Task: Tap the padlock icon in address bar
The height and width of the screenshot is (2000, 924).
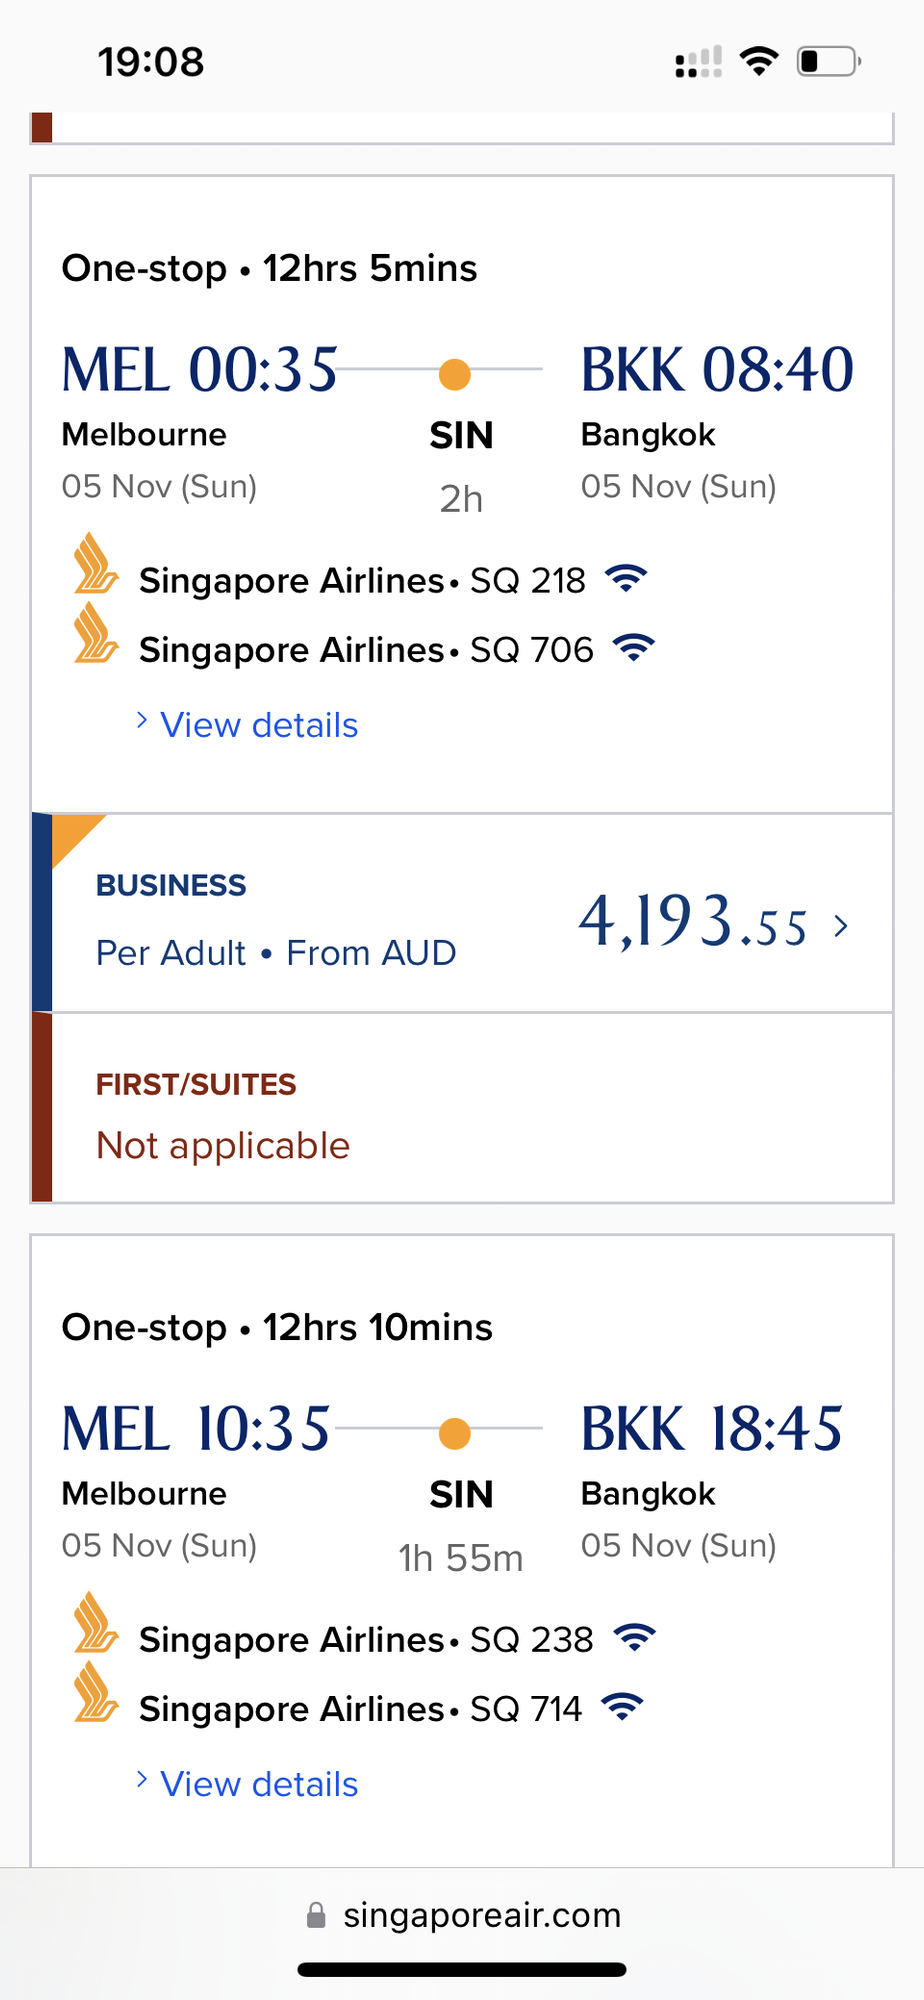Action: 316,1915
